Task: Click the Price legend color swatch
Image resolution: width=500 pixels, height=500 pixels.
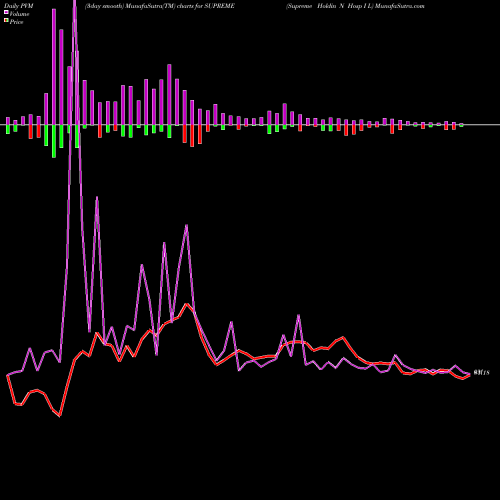Action: pos(6,21)
